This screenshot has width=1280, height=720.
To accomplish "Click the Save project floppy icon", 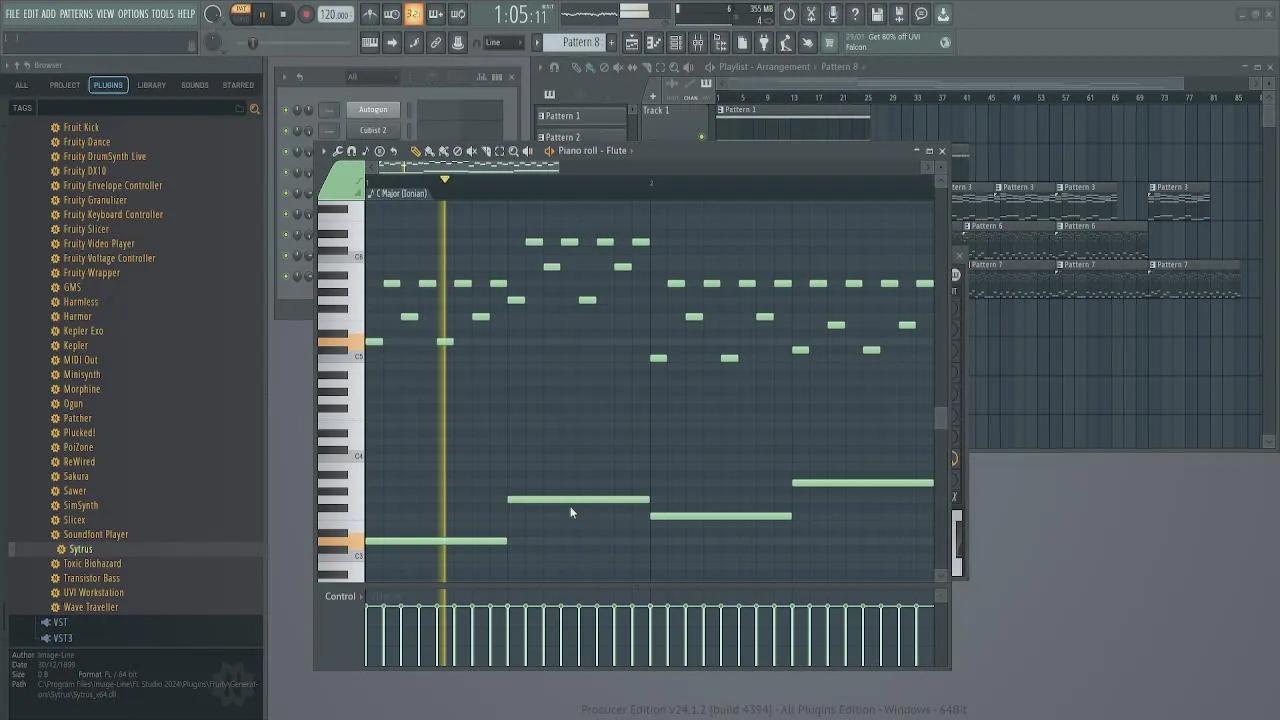I will coord(877,14).
